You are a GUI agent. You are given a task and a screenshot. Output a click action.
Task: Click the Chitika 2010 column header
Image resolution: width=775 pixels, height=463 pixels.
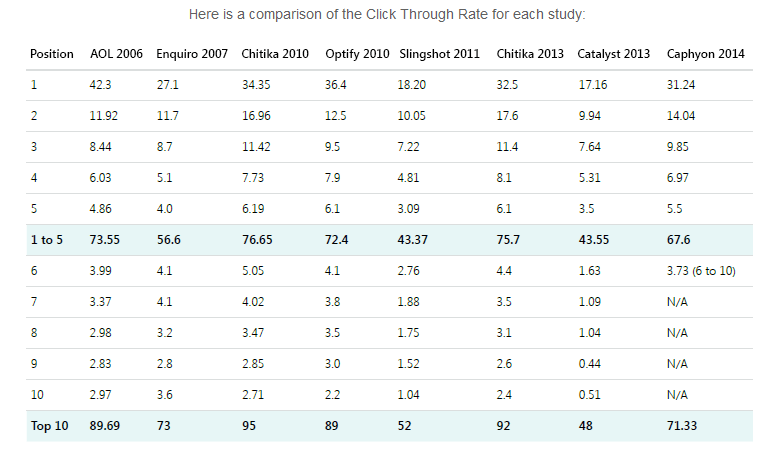(x=275, y=53)
